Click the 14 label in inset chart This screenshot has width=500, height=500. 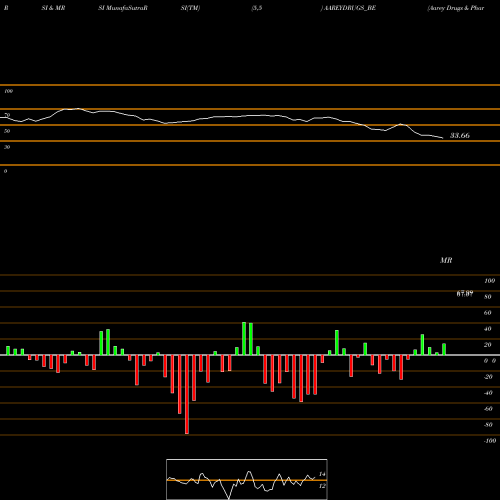322,474
